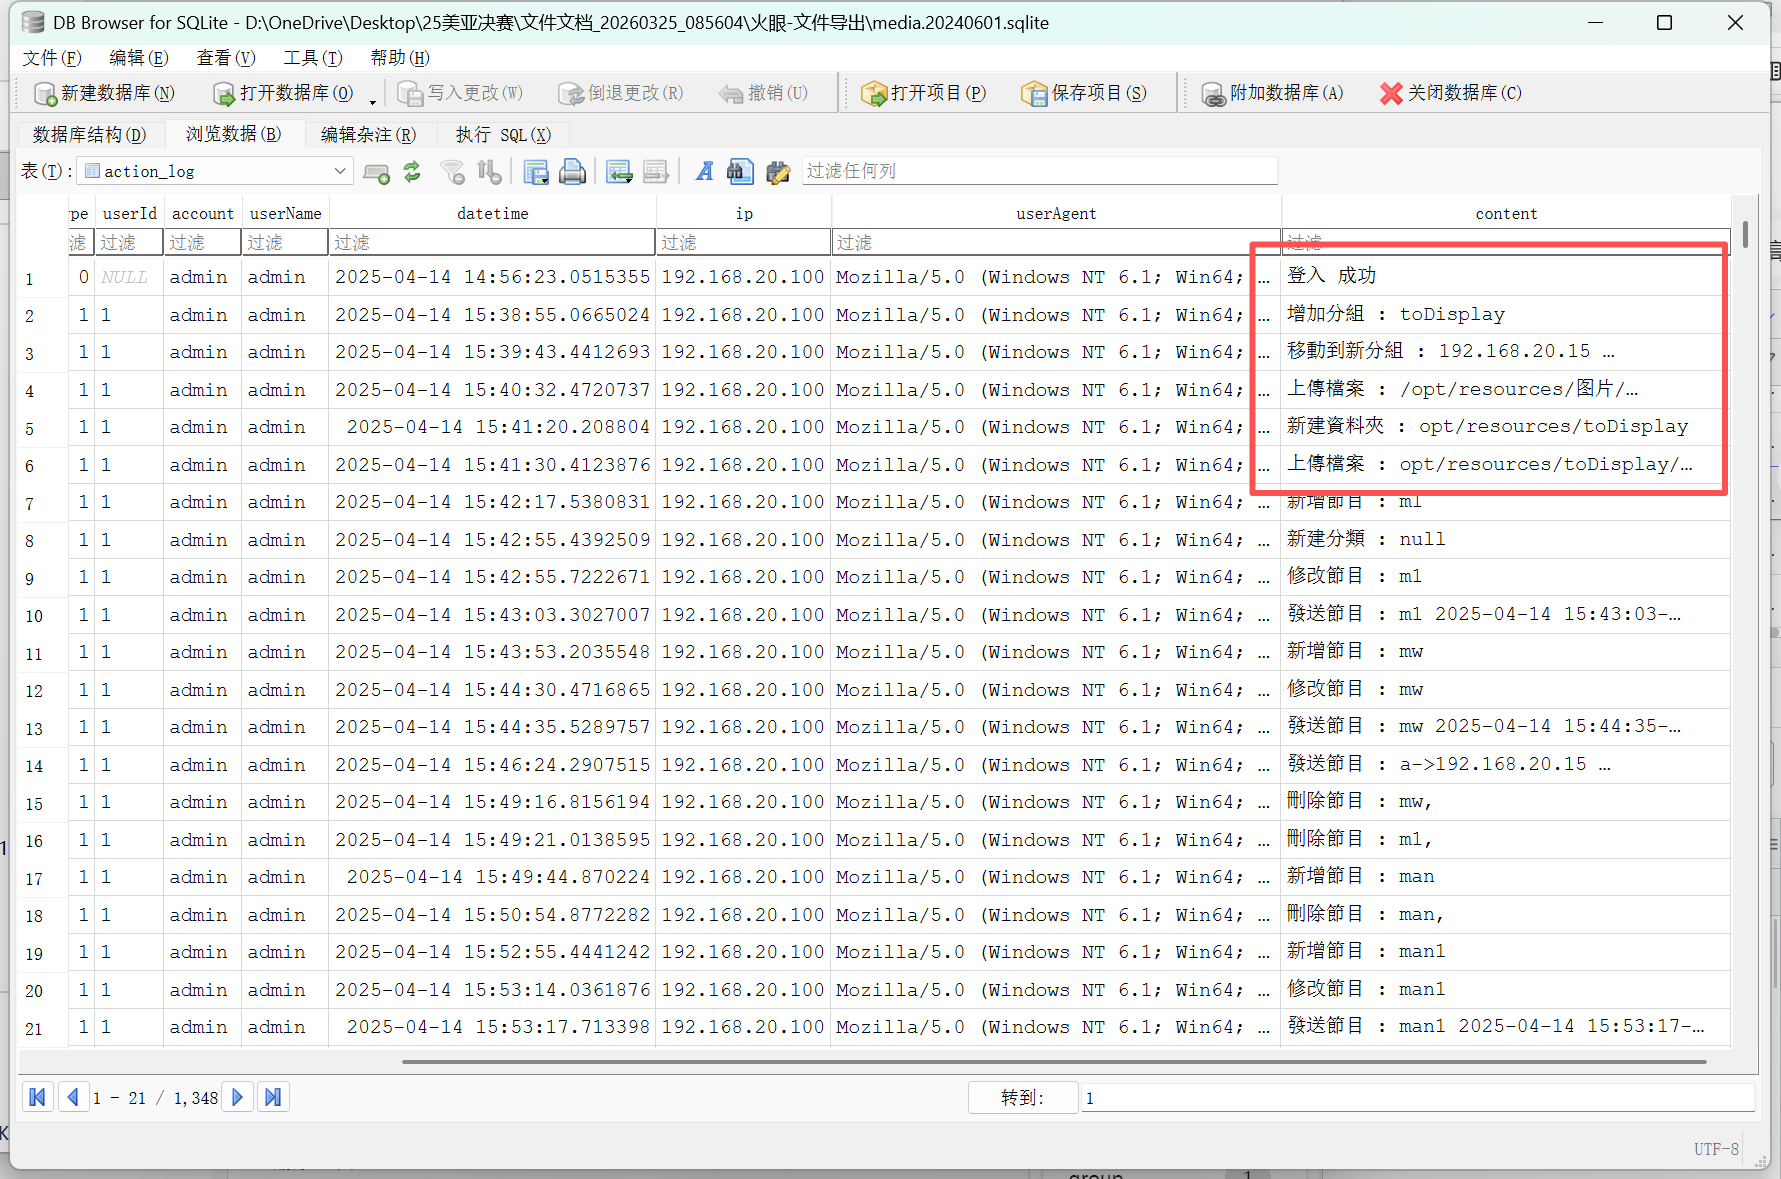
Task: Open a new data browser tab icon
Action: pos(376,172)
